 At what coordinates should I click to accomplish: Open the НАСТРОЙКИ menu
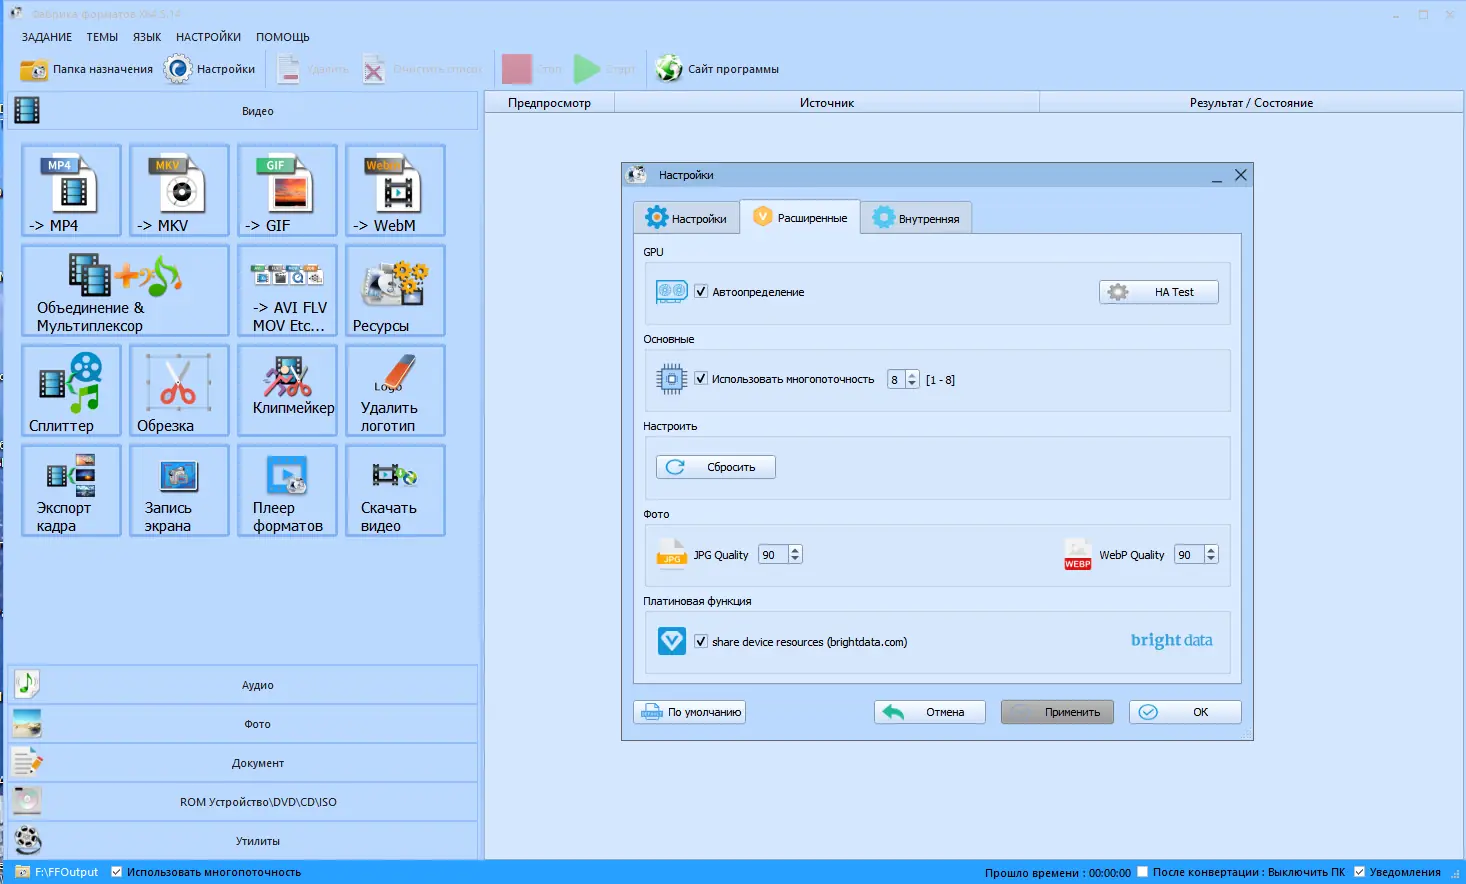[208, 37]
